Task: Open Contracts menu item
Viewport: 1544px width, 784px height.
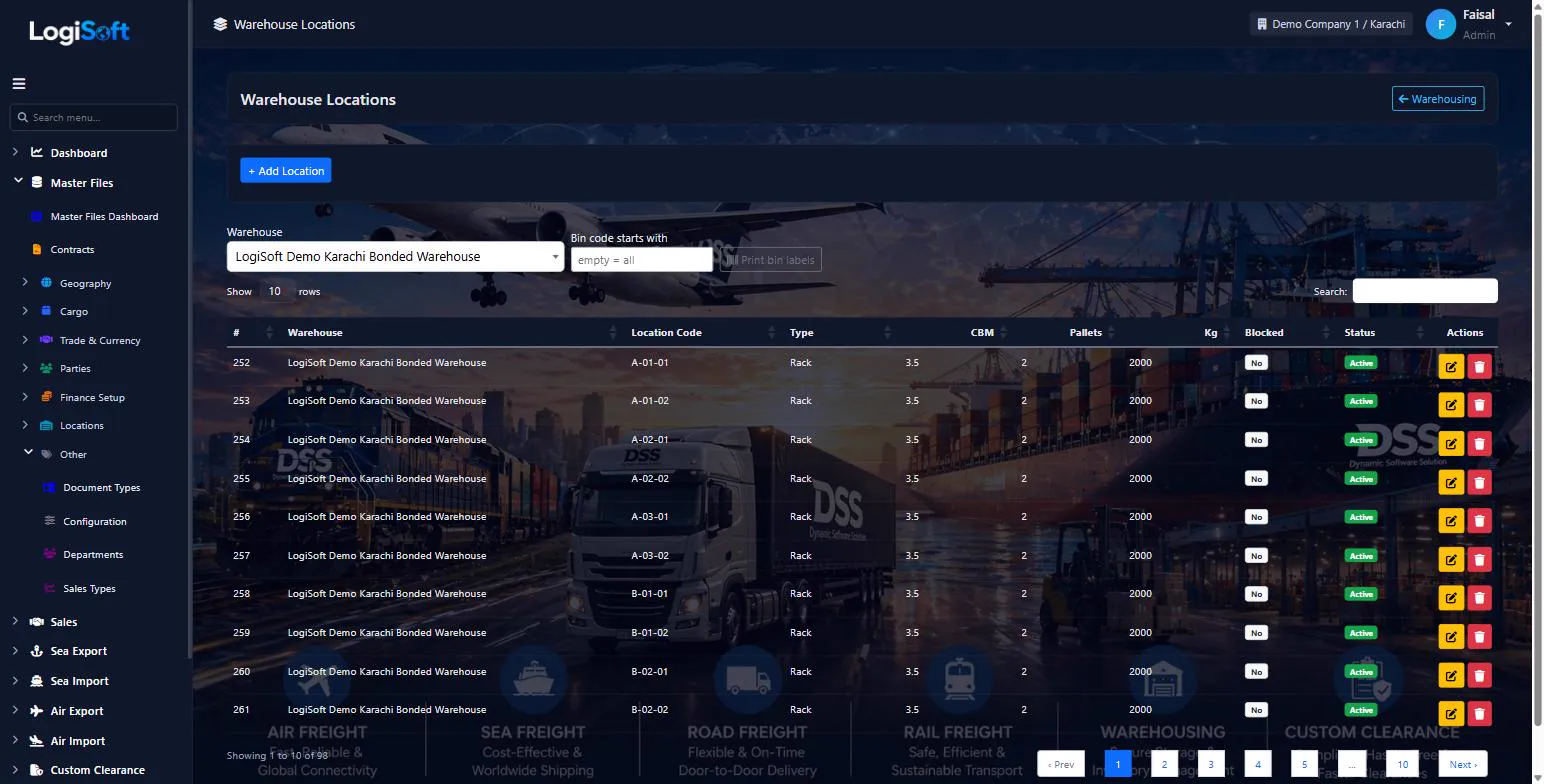Action: 72,250
